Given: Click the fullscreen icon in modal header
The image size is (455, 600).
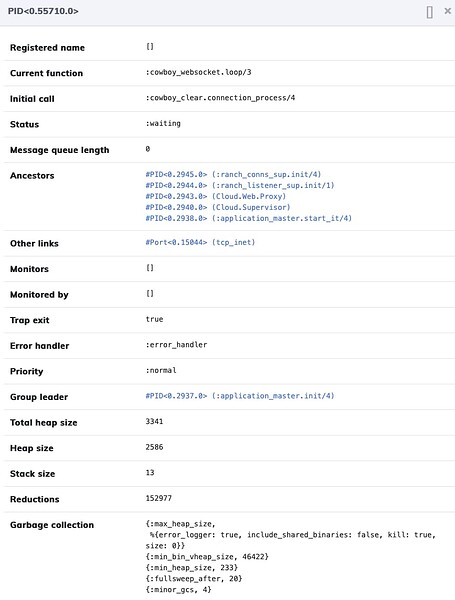Looking at the screenshot, I should [x=430, y=12].
